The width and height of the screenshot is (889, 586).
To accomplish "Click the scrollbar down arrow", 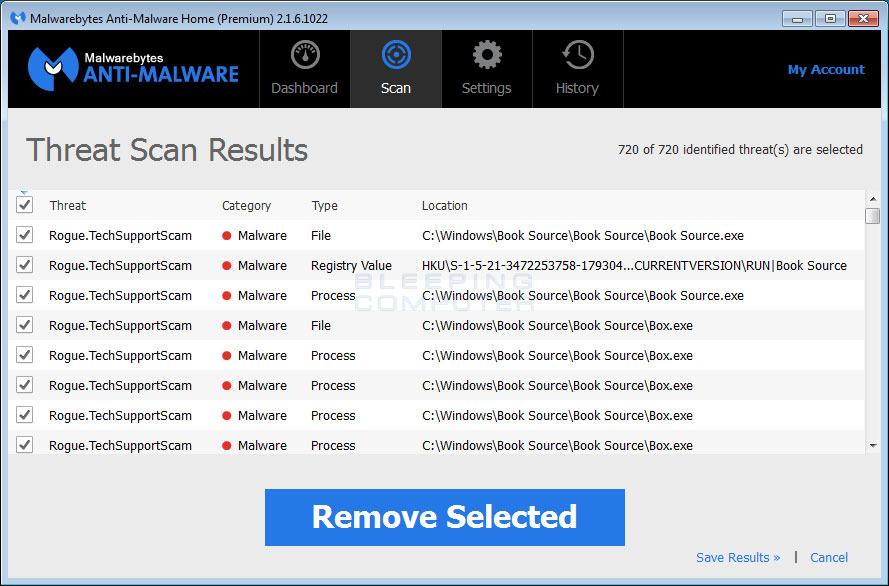I will (x=873, y=446).
